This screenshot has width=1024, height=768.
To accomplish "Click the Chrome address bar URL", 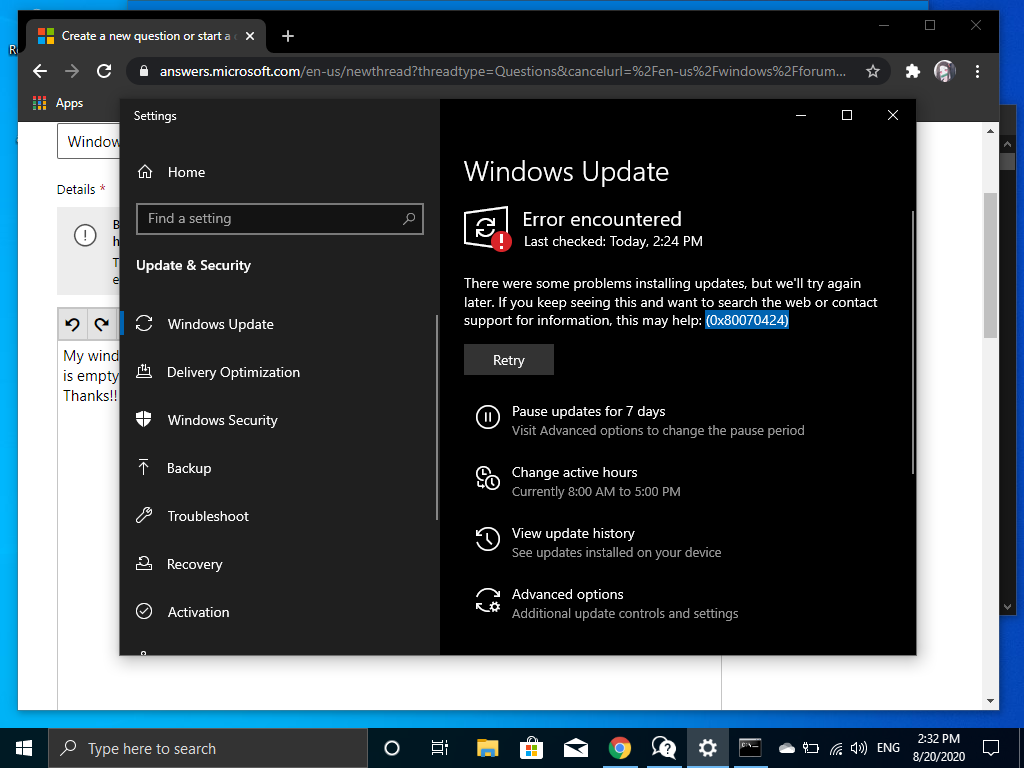I will pos(502,71).
